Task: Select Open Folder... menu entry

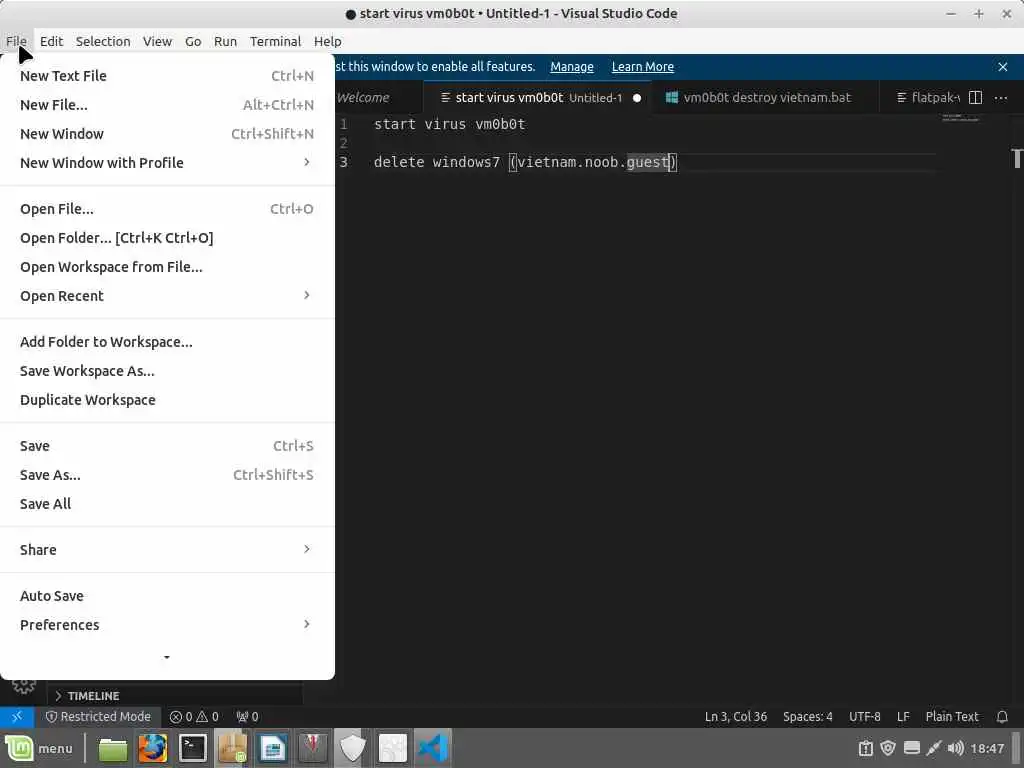Action: (x=167, y=238)
